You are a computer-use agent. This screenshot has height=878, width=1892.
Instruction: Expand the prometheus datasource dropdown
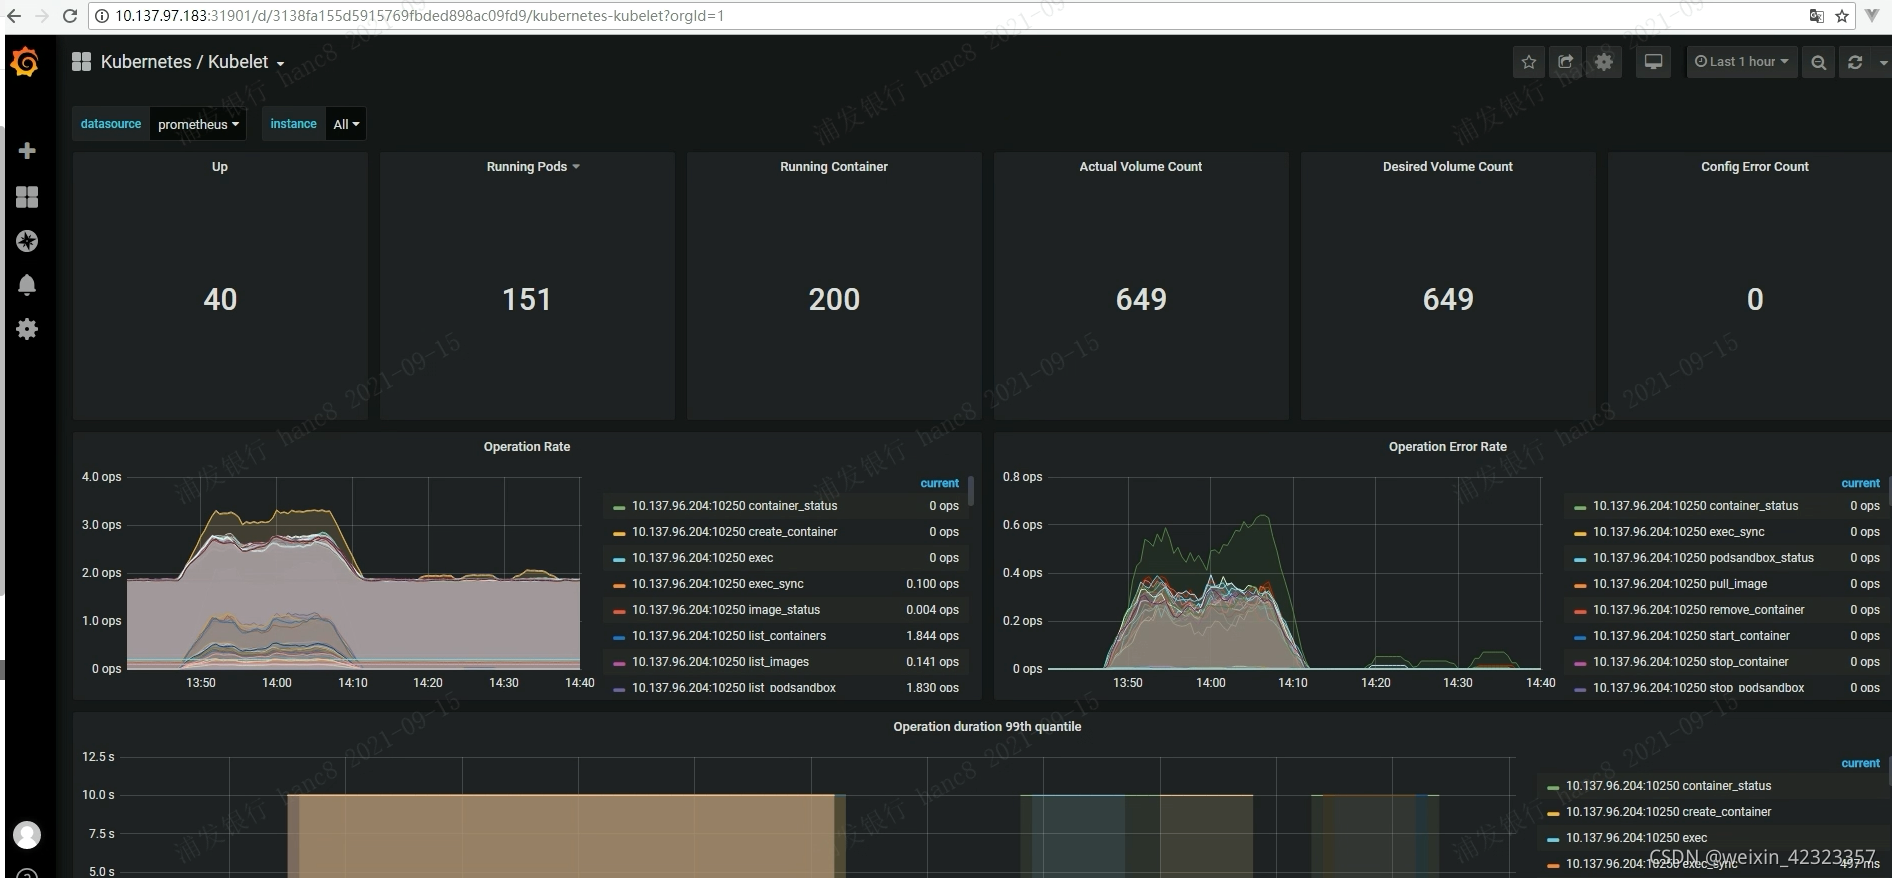click(198, 124)
